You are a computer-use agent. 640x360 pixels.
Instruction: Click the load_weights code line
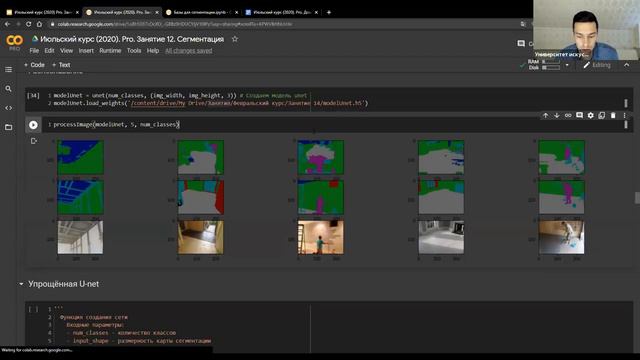click(x=211, y=103)
